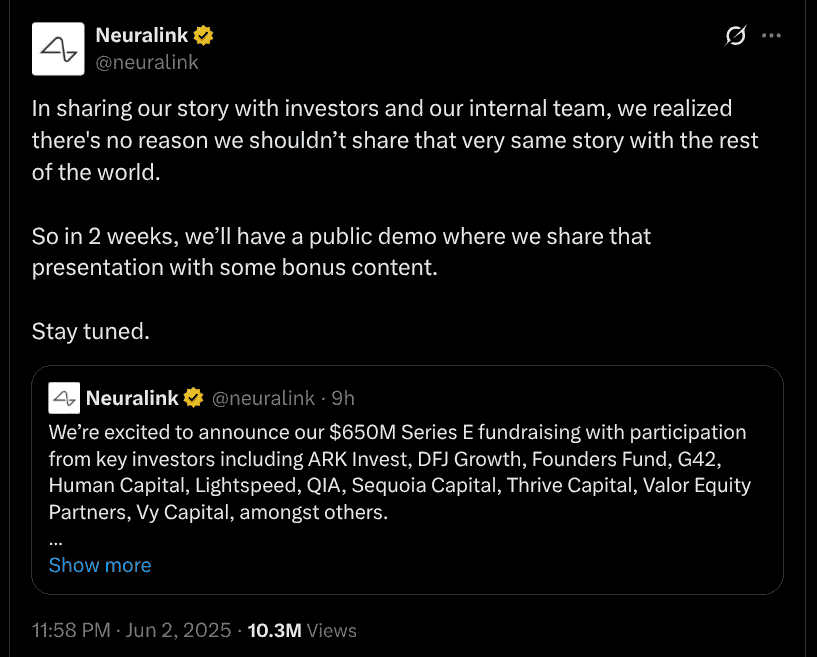Click the 10.3M view count number
The height and width of the screenshot is (657, 817).
click(x=273, y=631)
